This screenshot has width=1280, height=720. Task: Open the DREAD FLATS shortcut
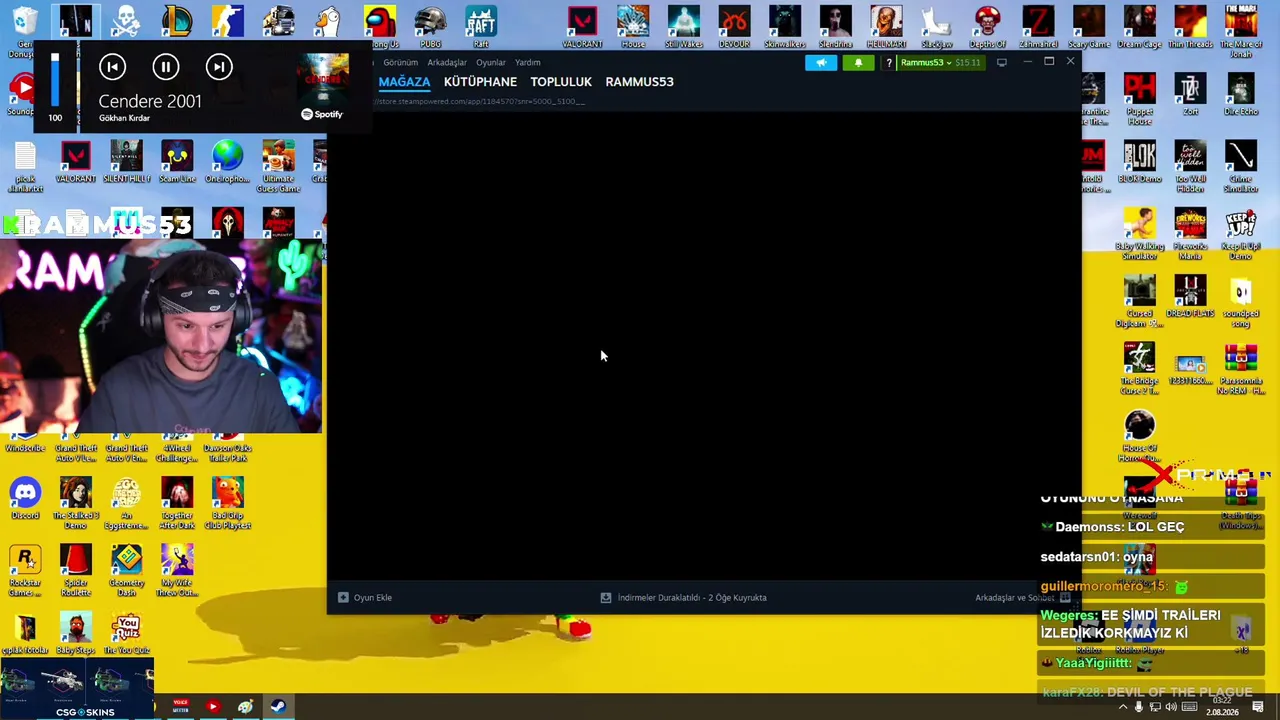point(1190,297)
